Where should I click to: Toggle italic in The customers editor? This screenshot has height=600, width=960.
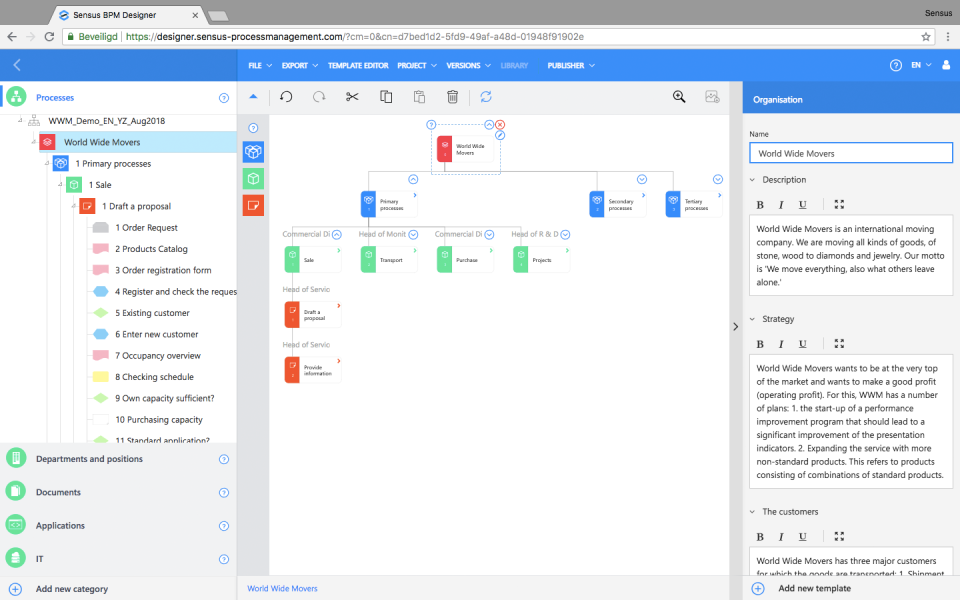click(781, 537)
